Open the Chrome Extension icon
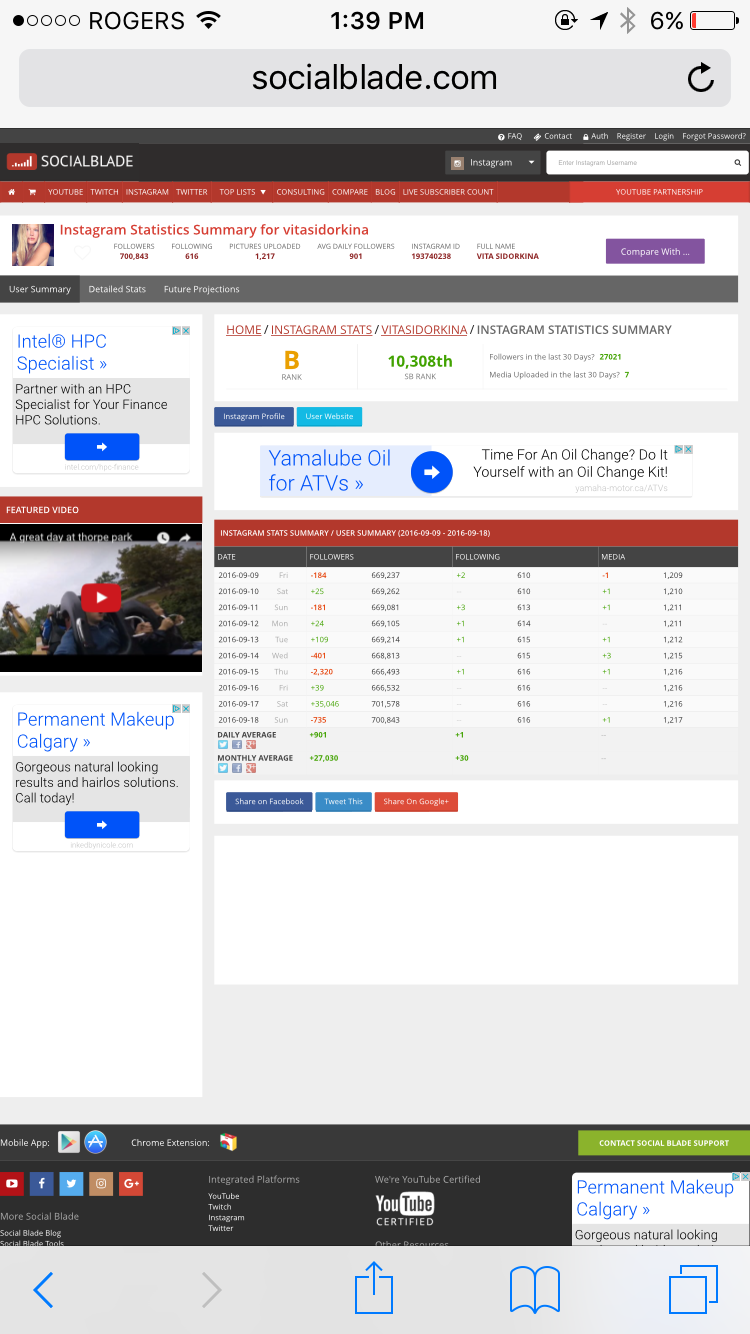Viewport: 750px width, 1334px height. (x=228, y=1142)
